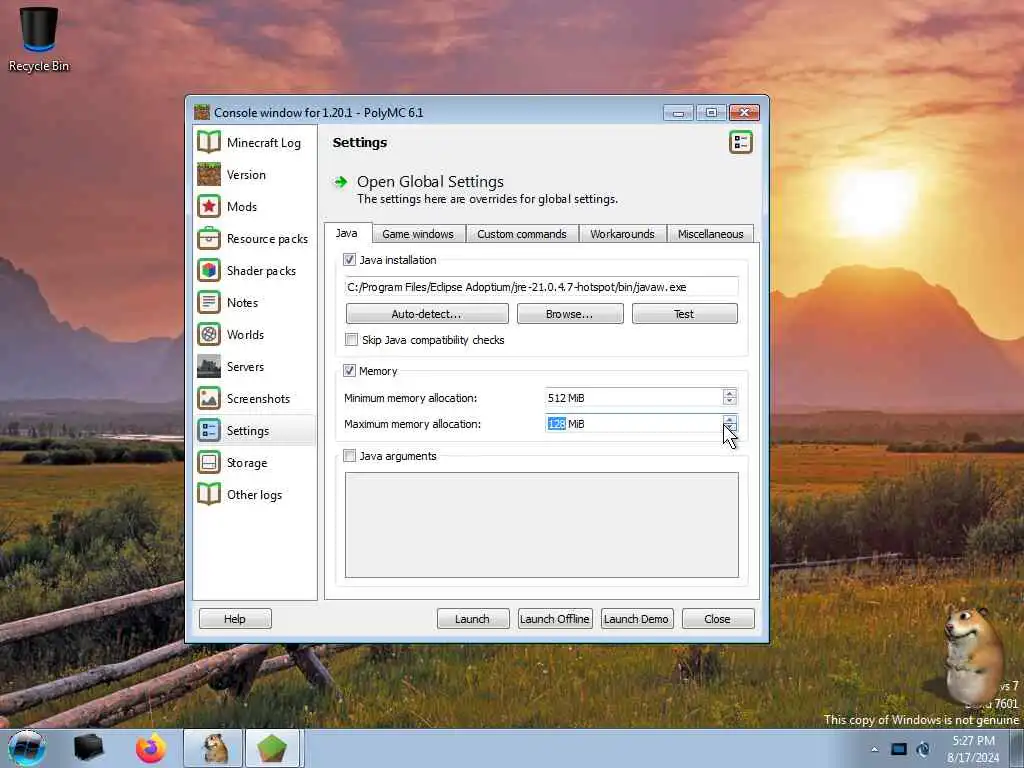The width and height of the screenshot is (1024, 768).
Task: Select the Worlds label in sidebar
Action: (x=246, y=334)
